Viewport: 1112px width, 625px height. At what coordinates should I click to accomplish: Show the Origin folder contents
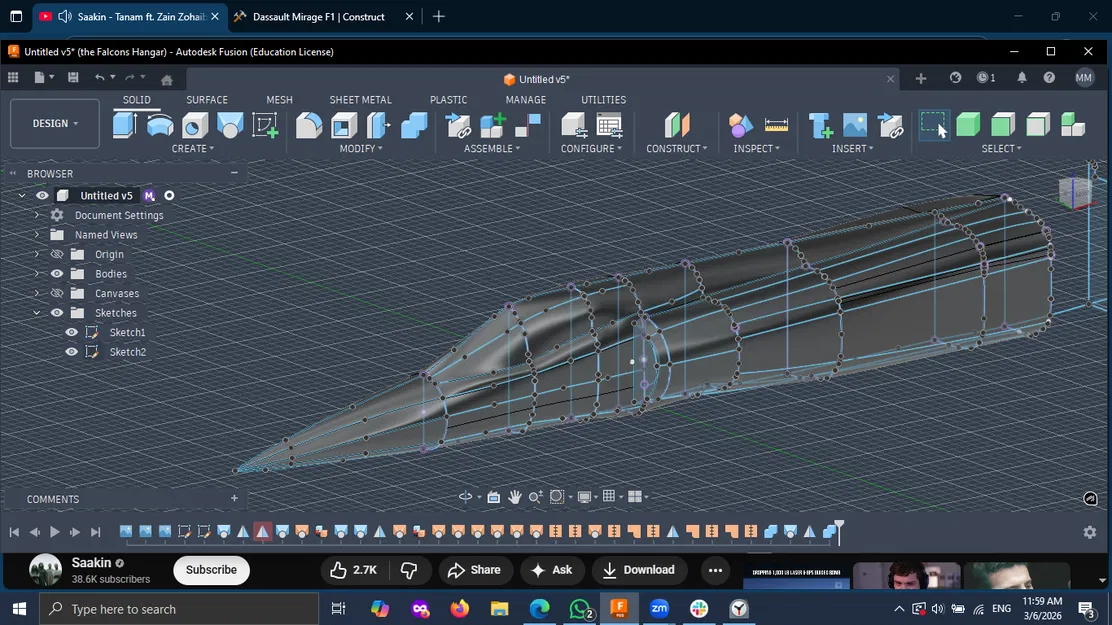click(x=37, y=254)
